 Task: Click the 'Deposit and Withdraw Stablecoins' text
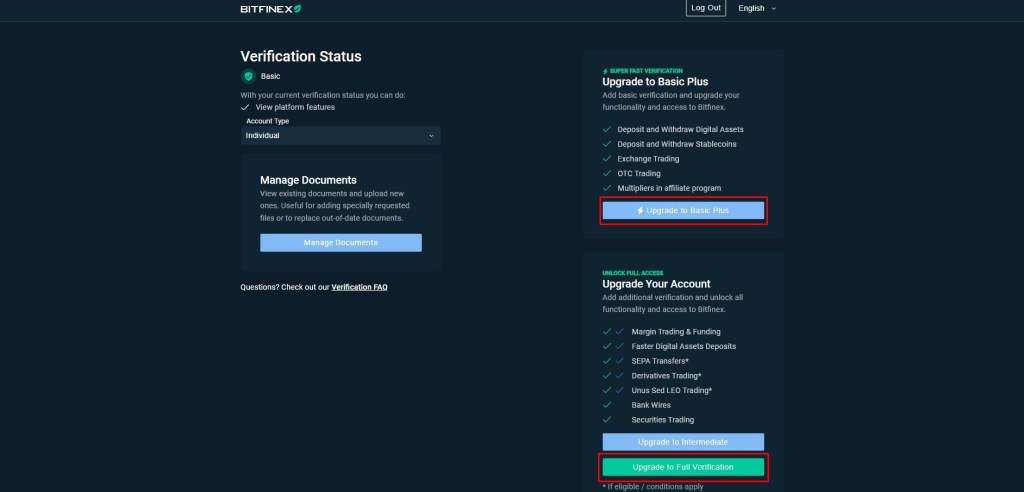pos(677,144)
